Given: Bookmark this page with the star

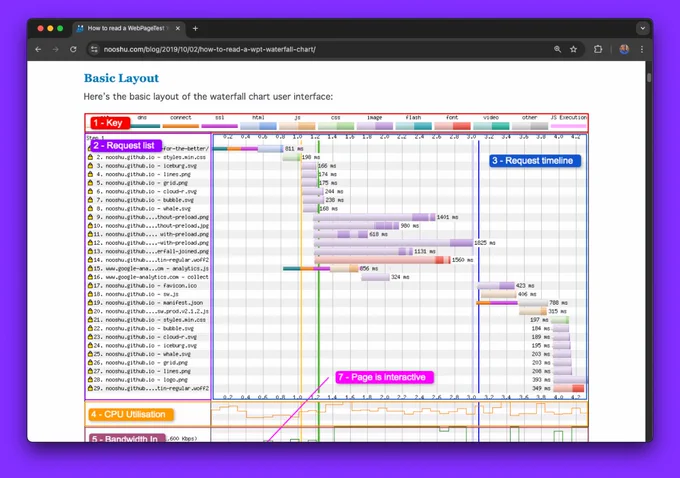Looking at the screenshot, I should click(573, 49).
